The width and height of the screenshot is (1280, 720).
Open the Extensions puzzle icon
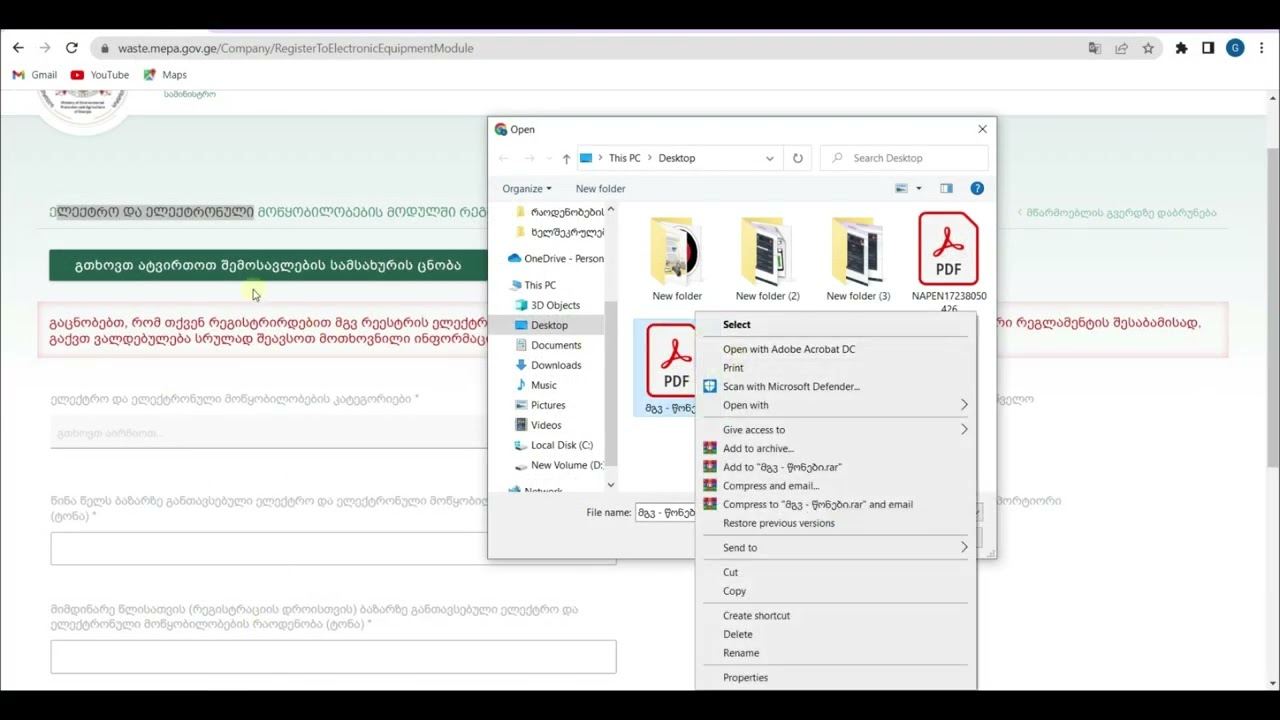[1181, 48]
